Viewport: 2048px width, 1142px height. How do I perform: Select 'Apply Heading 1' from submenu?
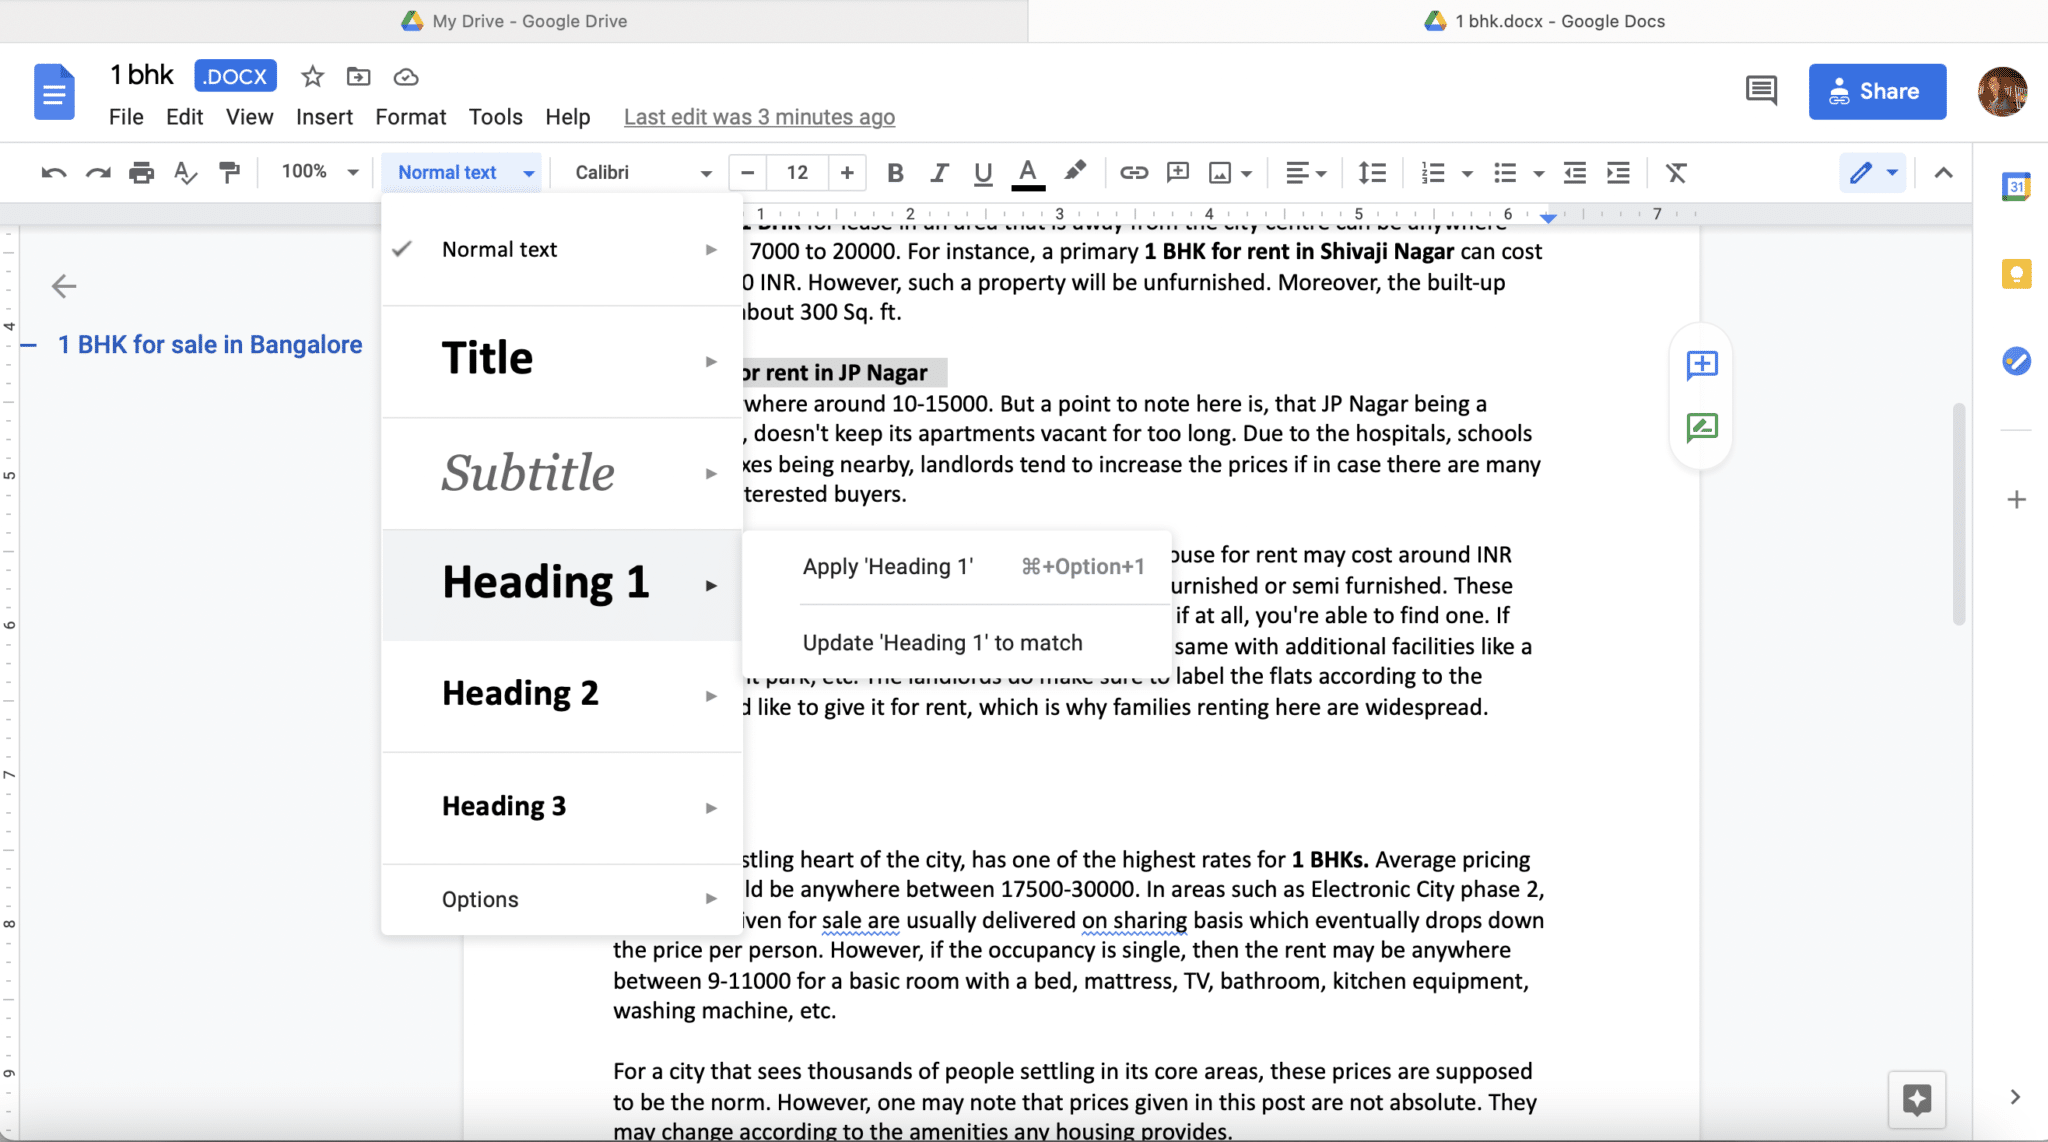(890, 565)
